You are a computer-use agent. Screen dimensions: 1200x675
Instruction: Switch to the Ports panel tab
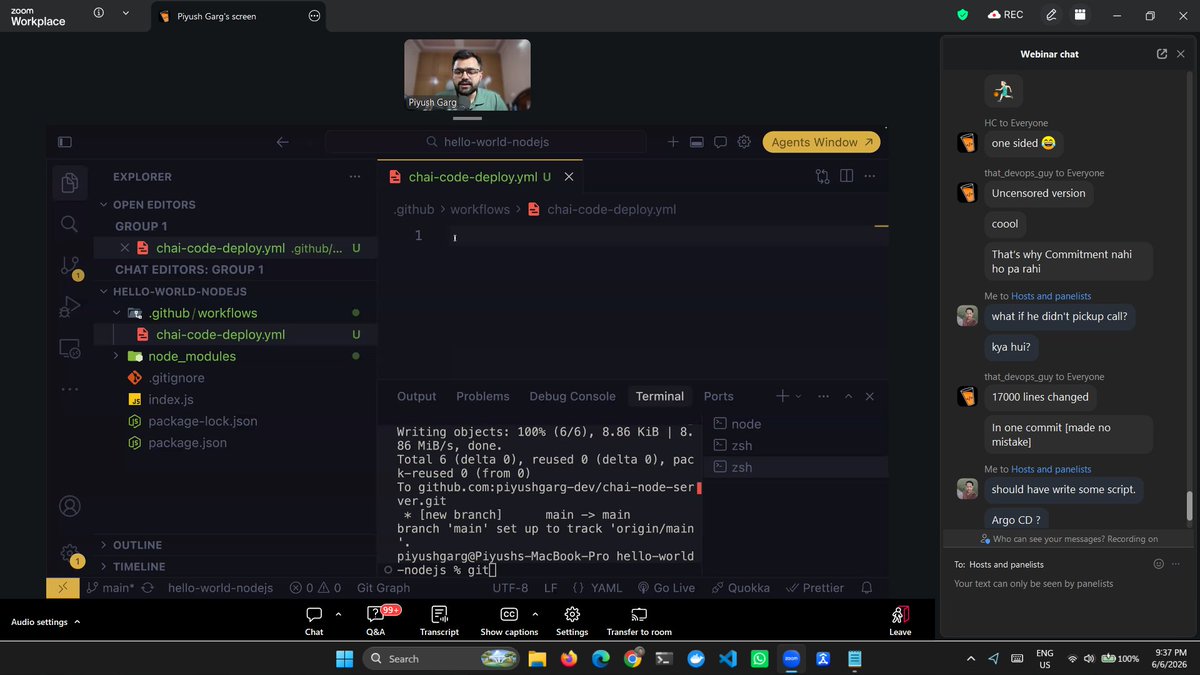tap(718, 396)
